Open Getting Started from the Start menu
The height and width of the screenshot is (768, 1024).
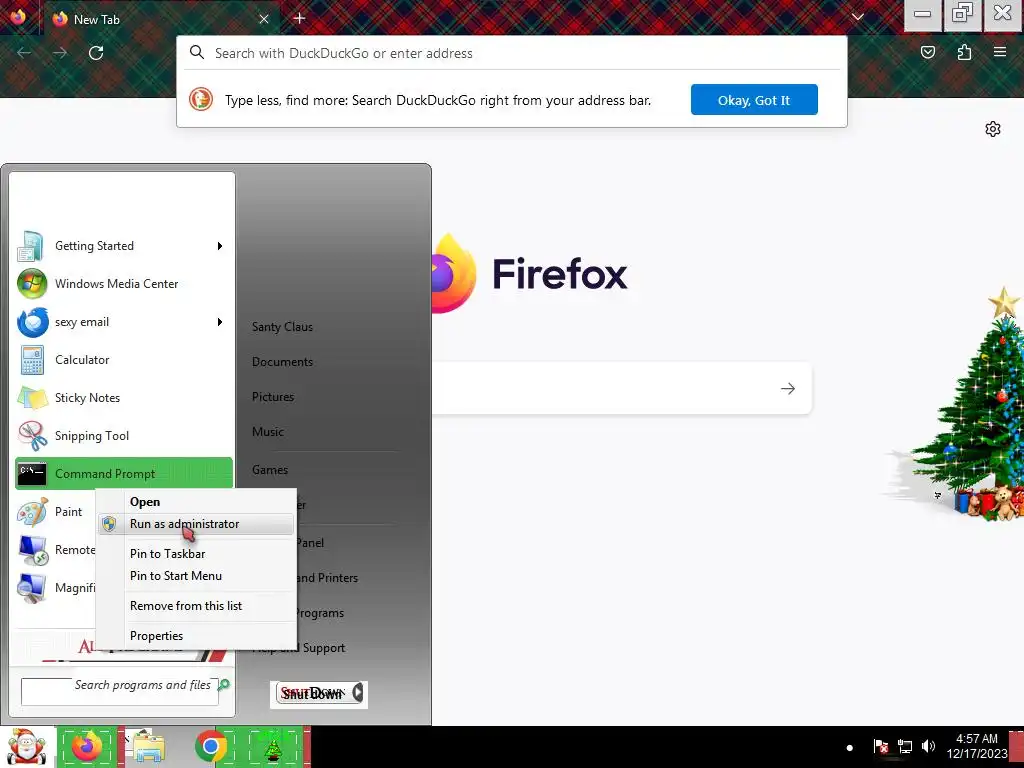click(123, 246)
